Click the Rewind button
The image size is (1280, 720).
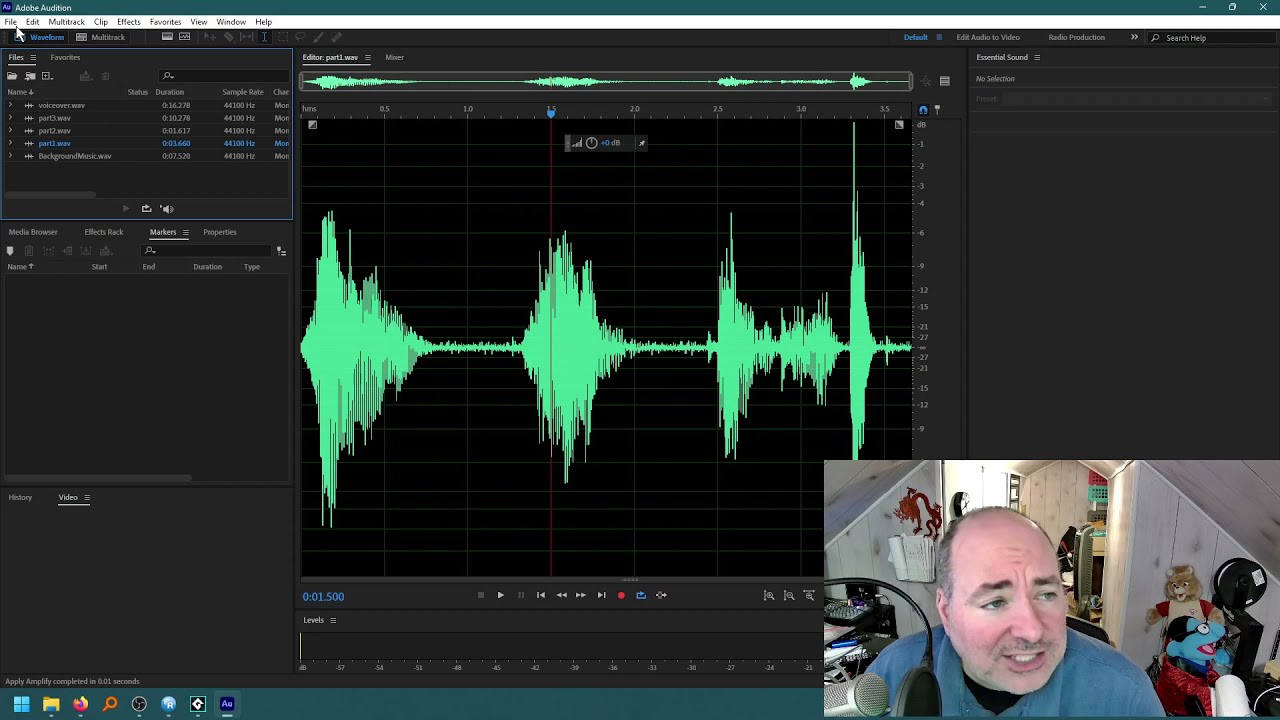(561, 595)
